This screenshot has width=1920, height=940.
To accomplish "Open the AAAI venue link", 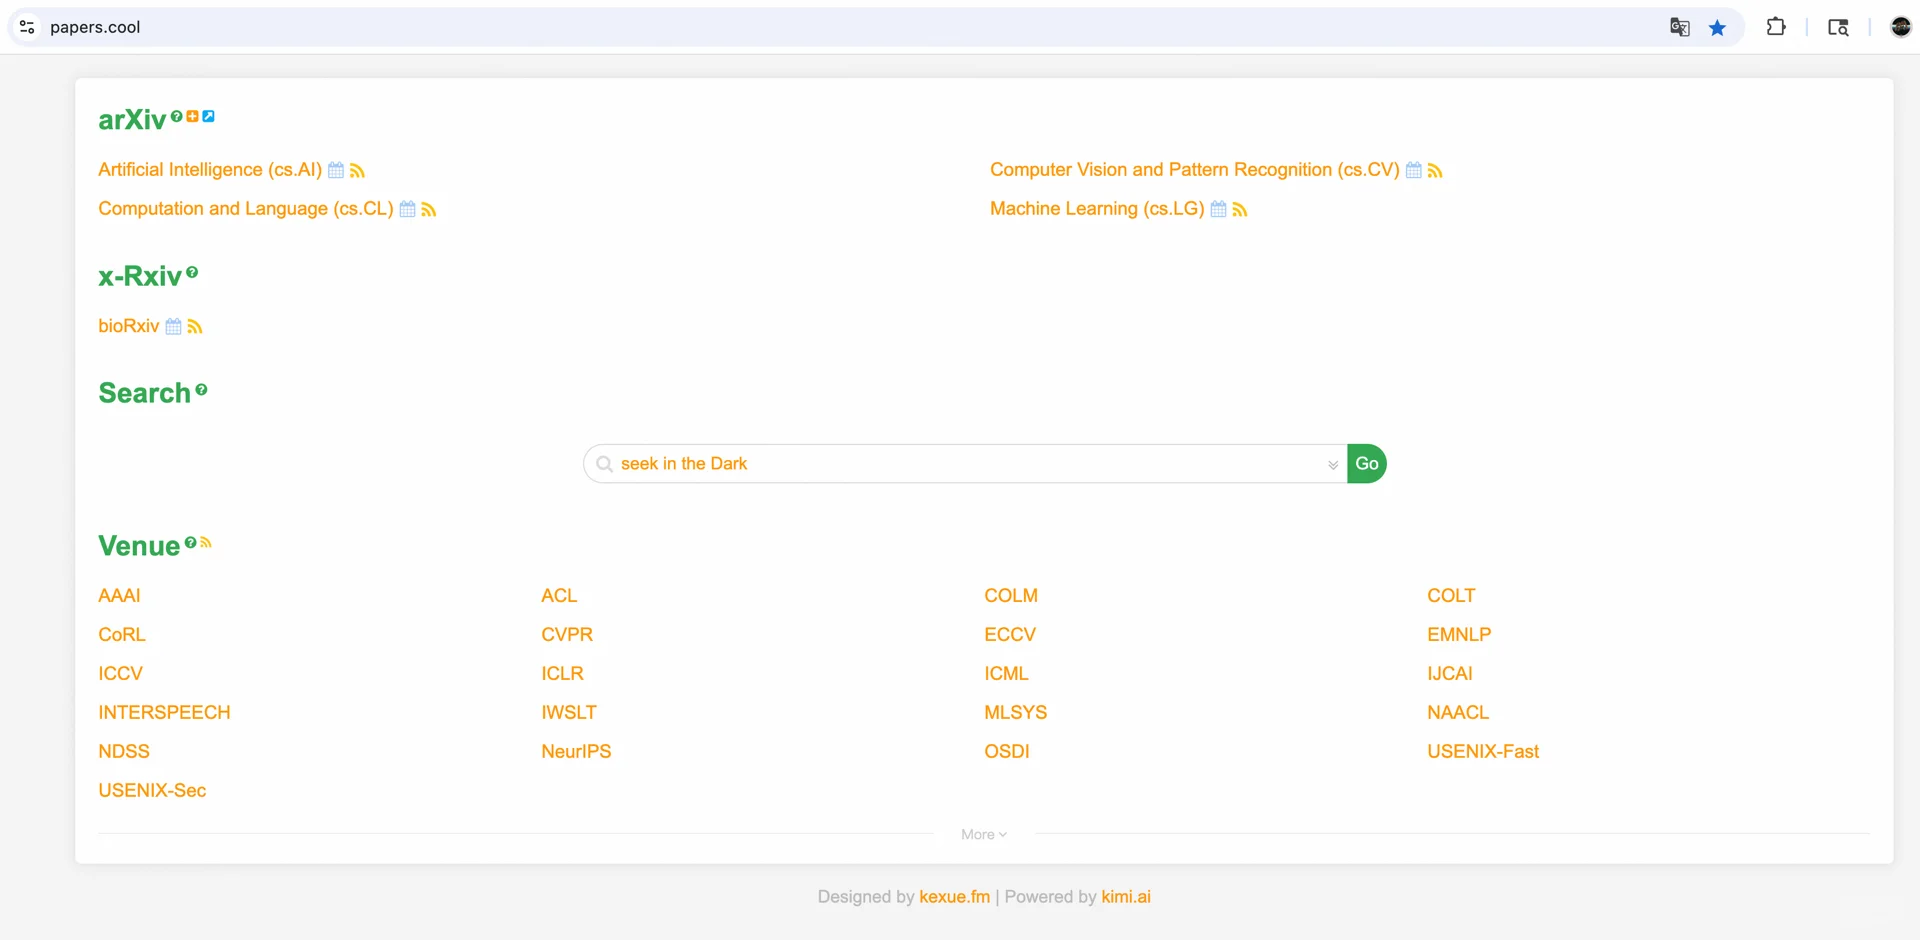I will (x=119, y=596).
